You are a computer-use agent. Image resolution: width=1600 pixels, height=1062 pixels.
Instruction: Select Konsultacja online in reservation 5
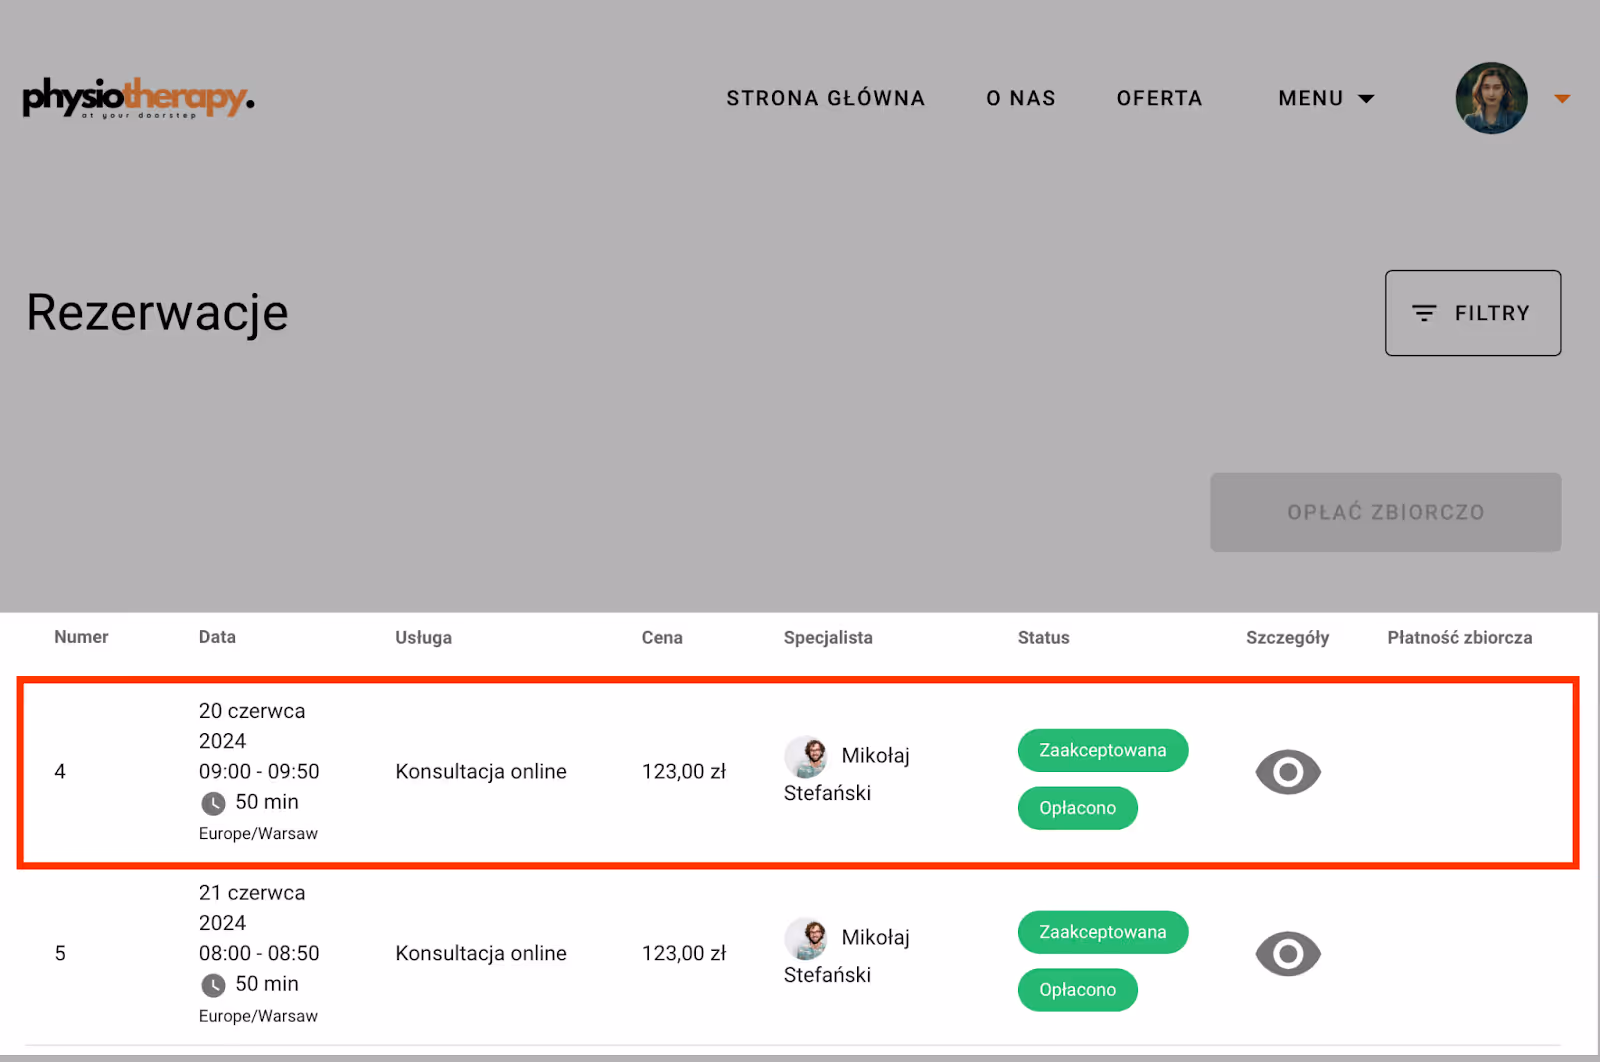(x=481, y=953)
